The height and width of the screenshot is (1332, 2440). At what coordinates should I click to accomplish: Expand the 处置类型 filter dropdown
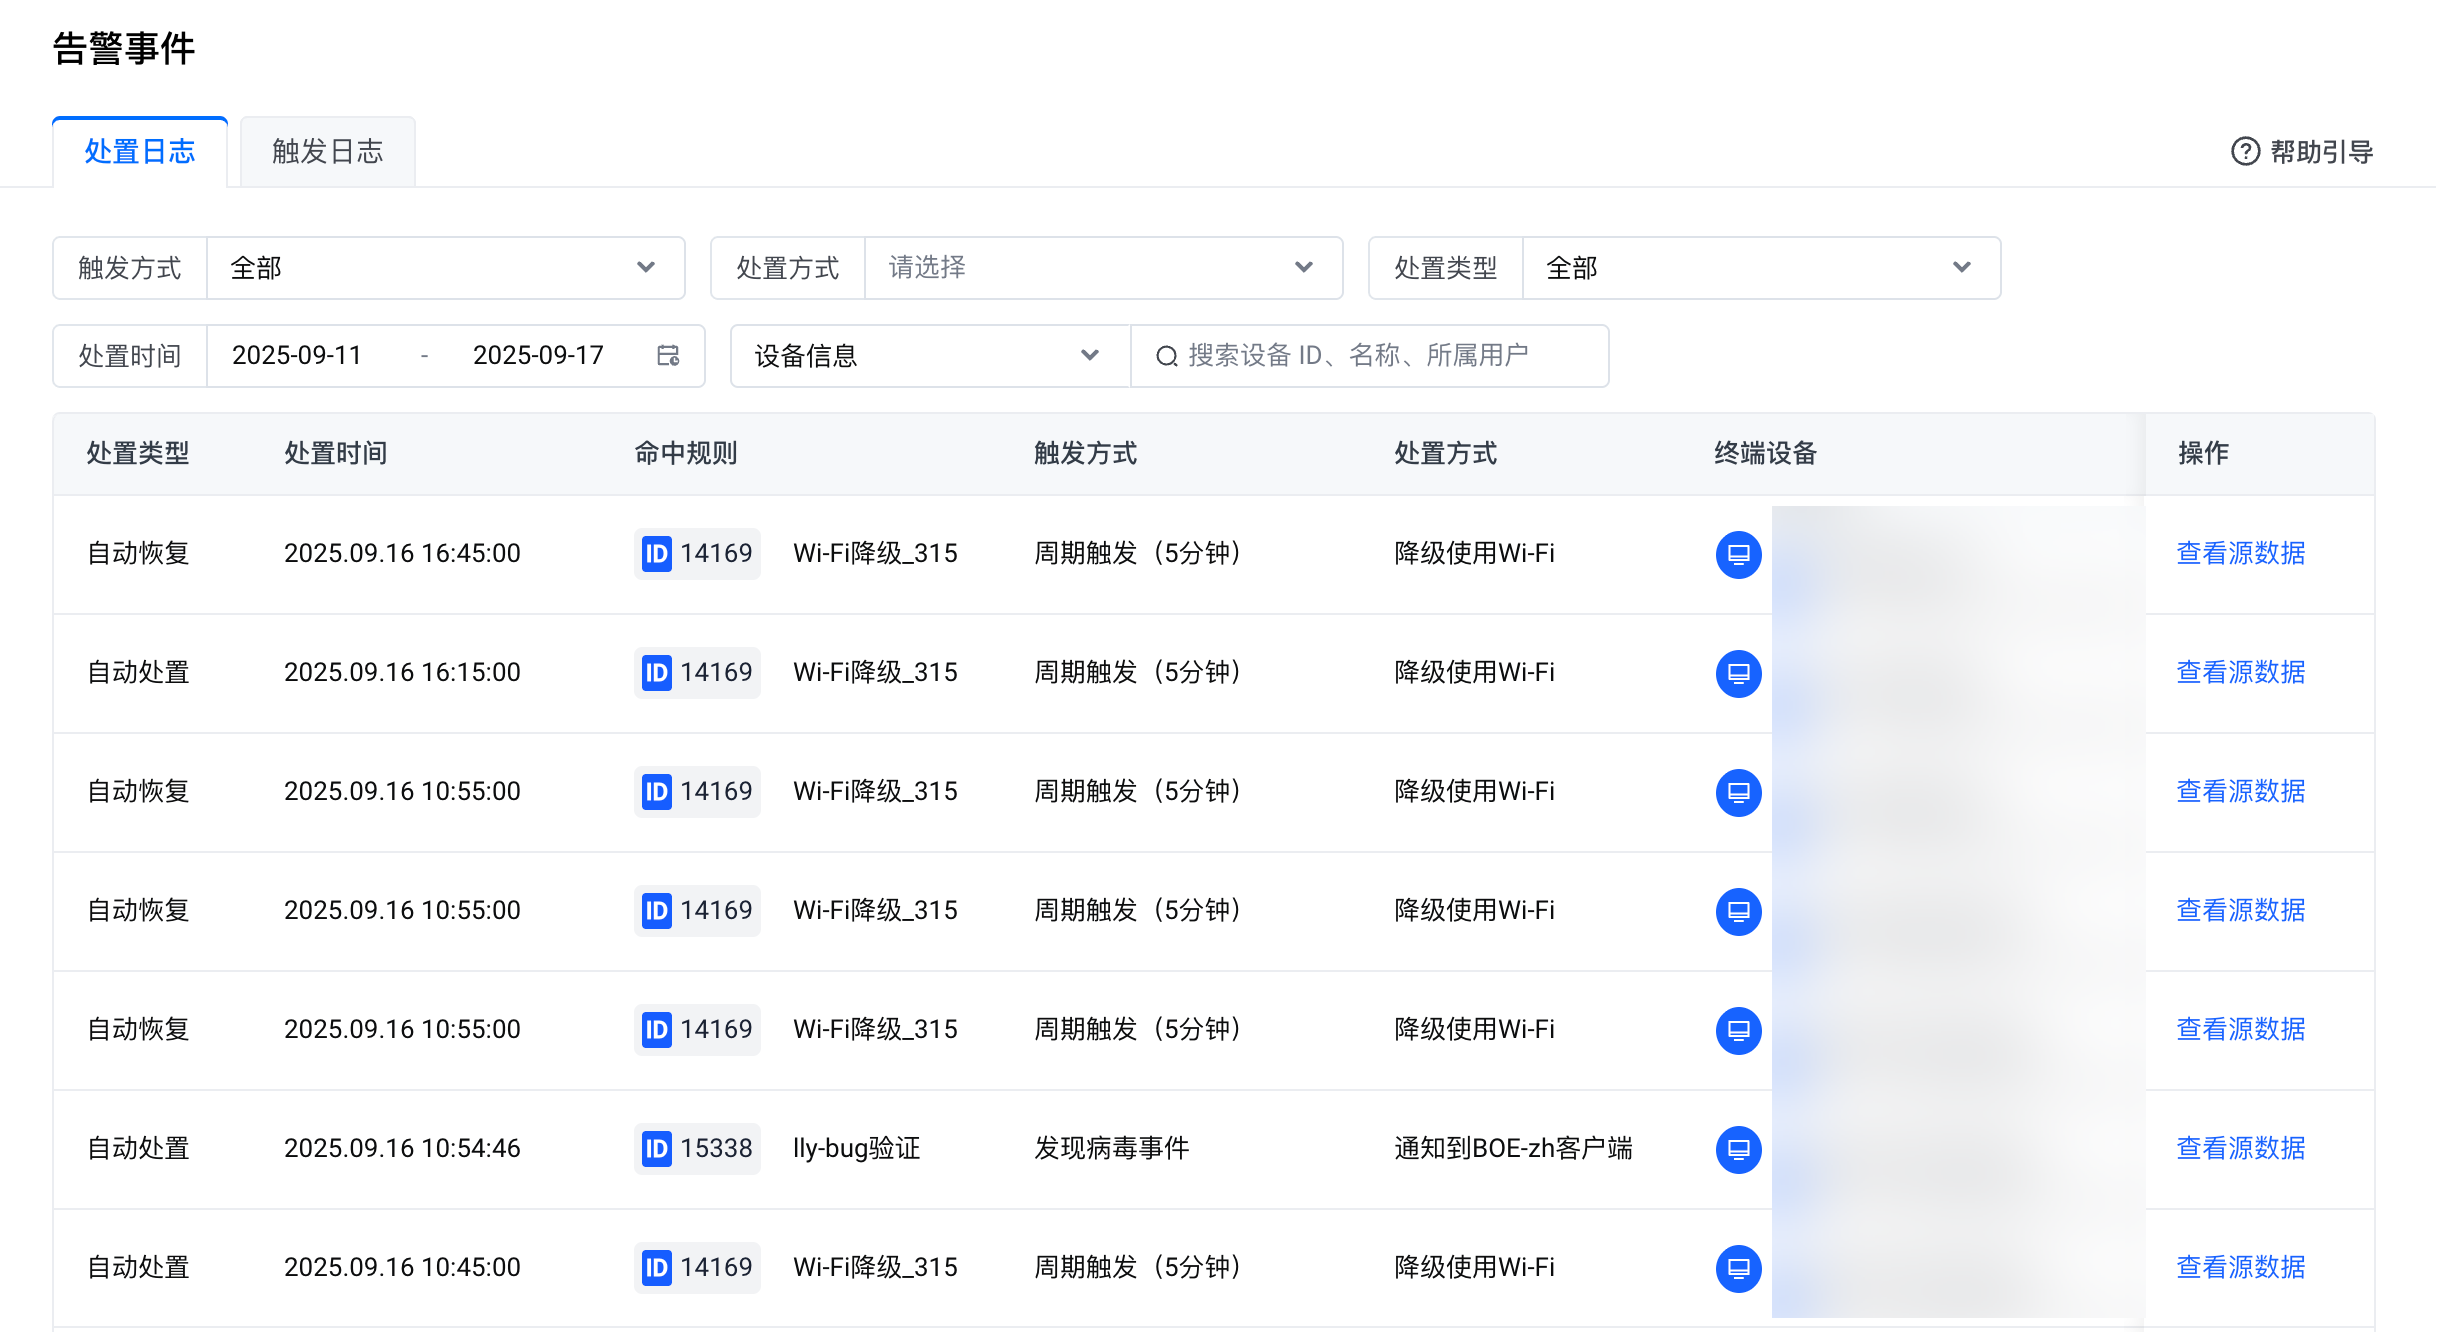click(x=1760, y=268)
